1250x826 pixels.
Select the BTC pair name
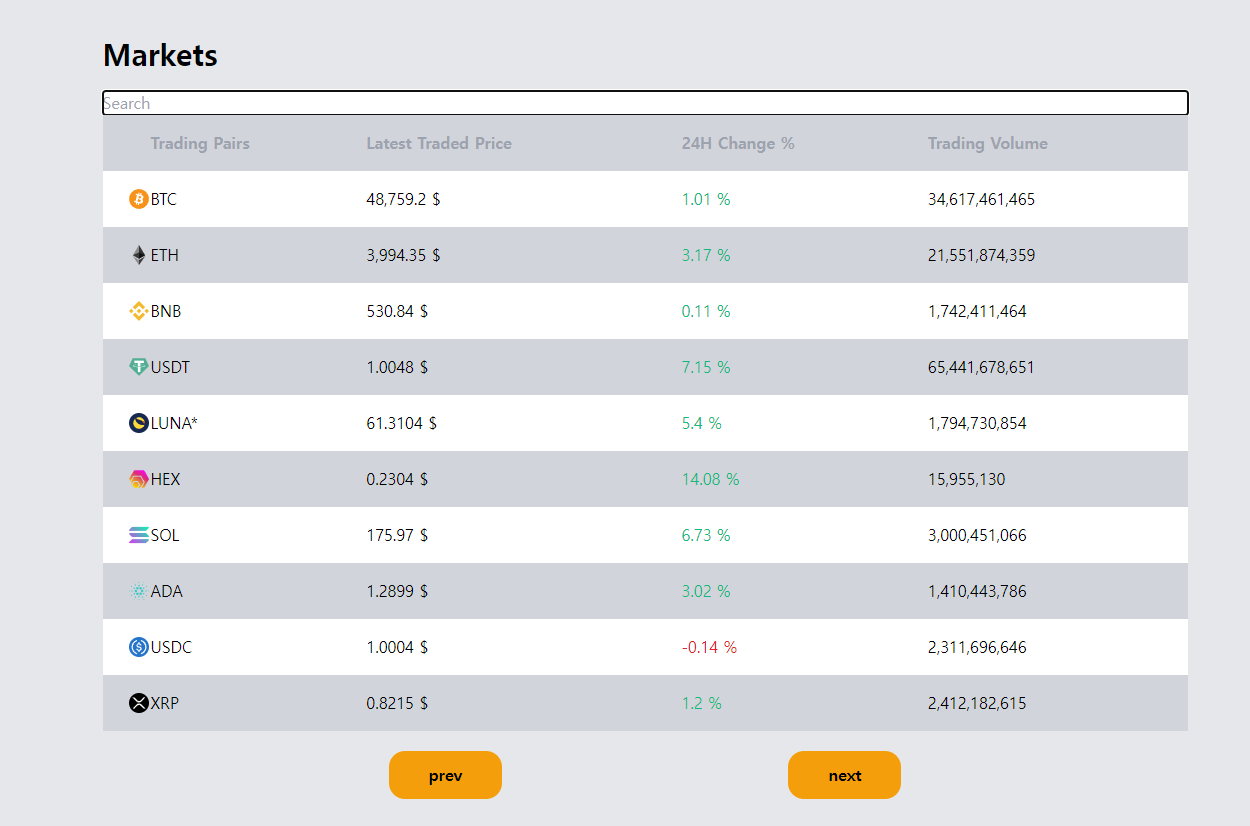(164, 199)
